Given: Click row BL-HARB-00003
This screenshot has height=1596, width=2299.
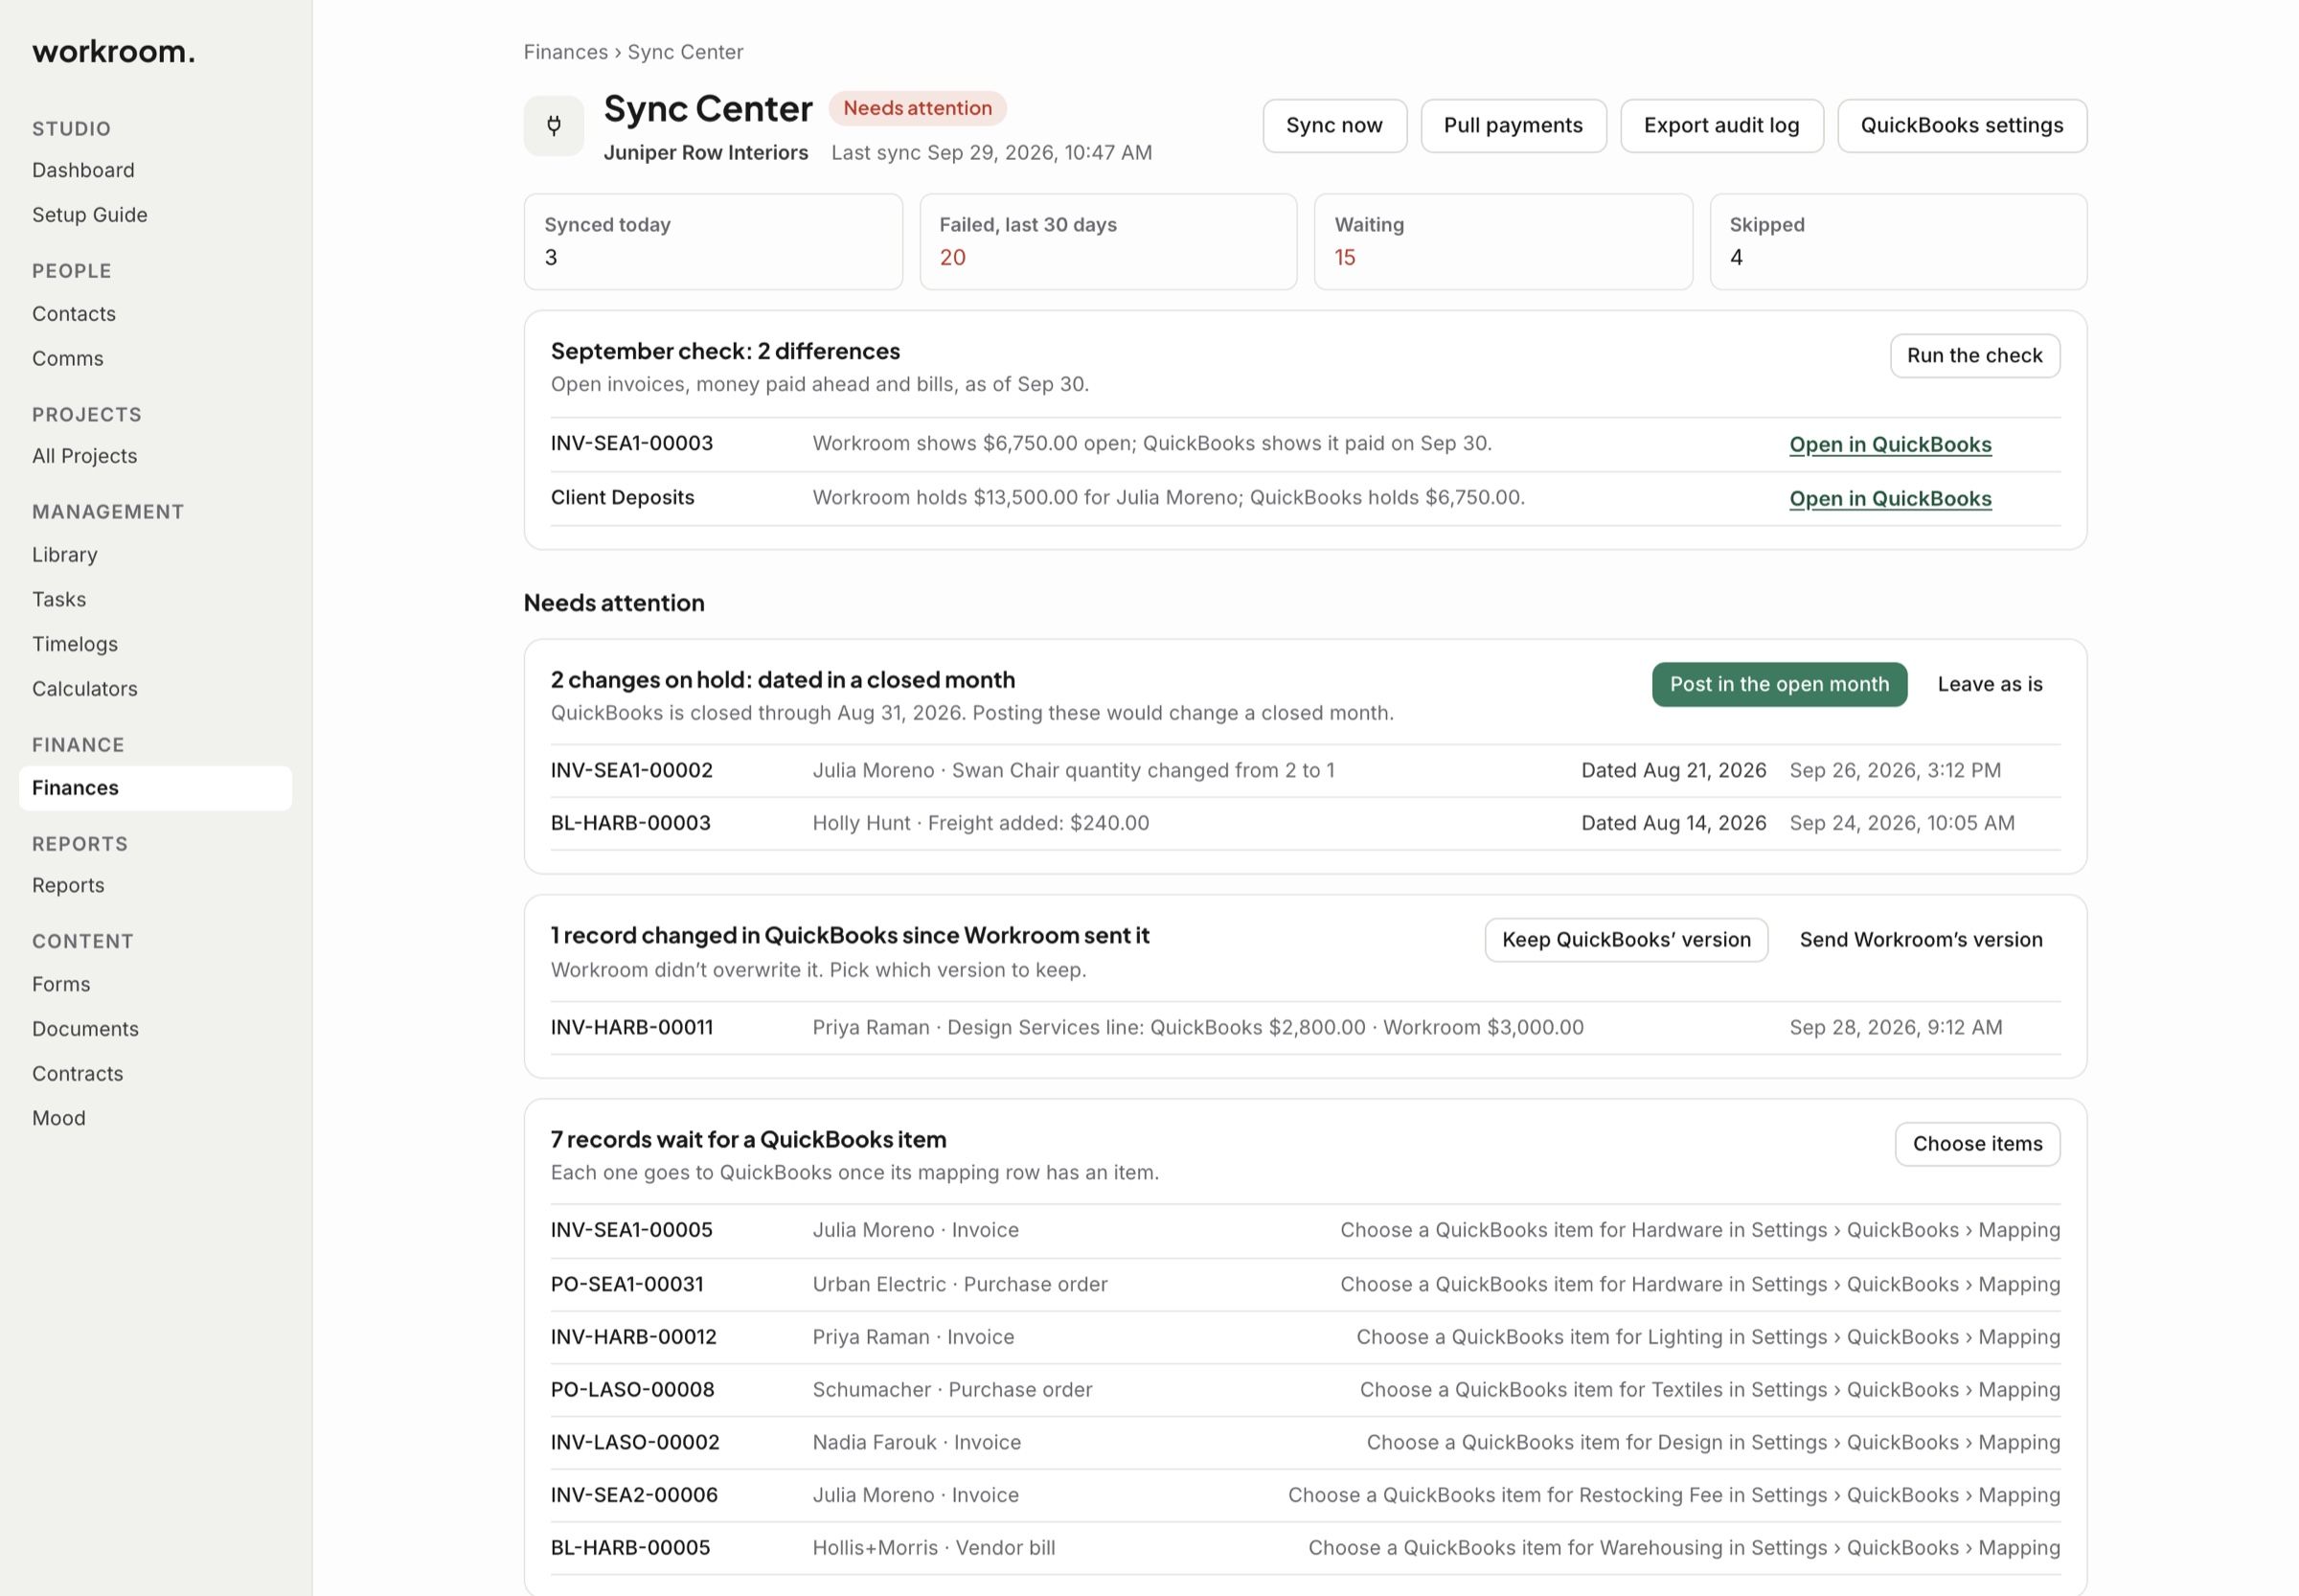Looking at the screenshot, I should [x=1305, y=823].
